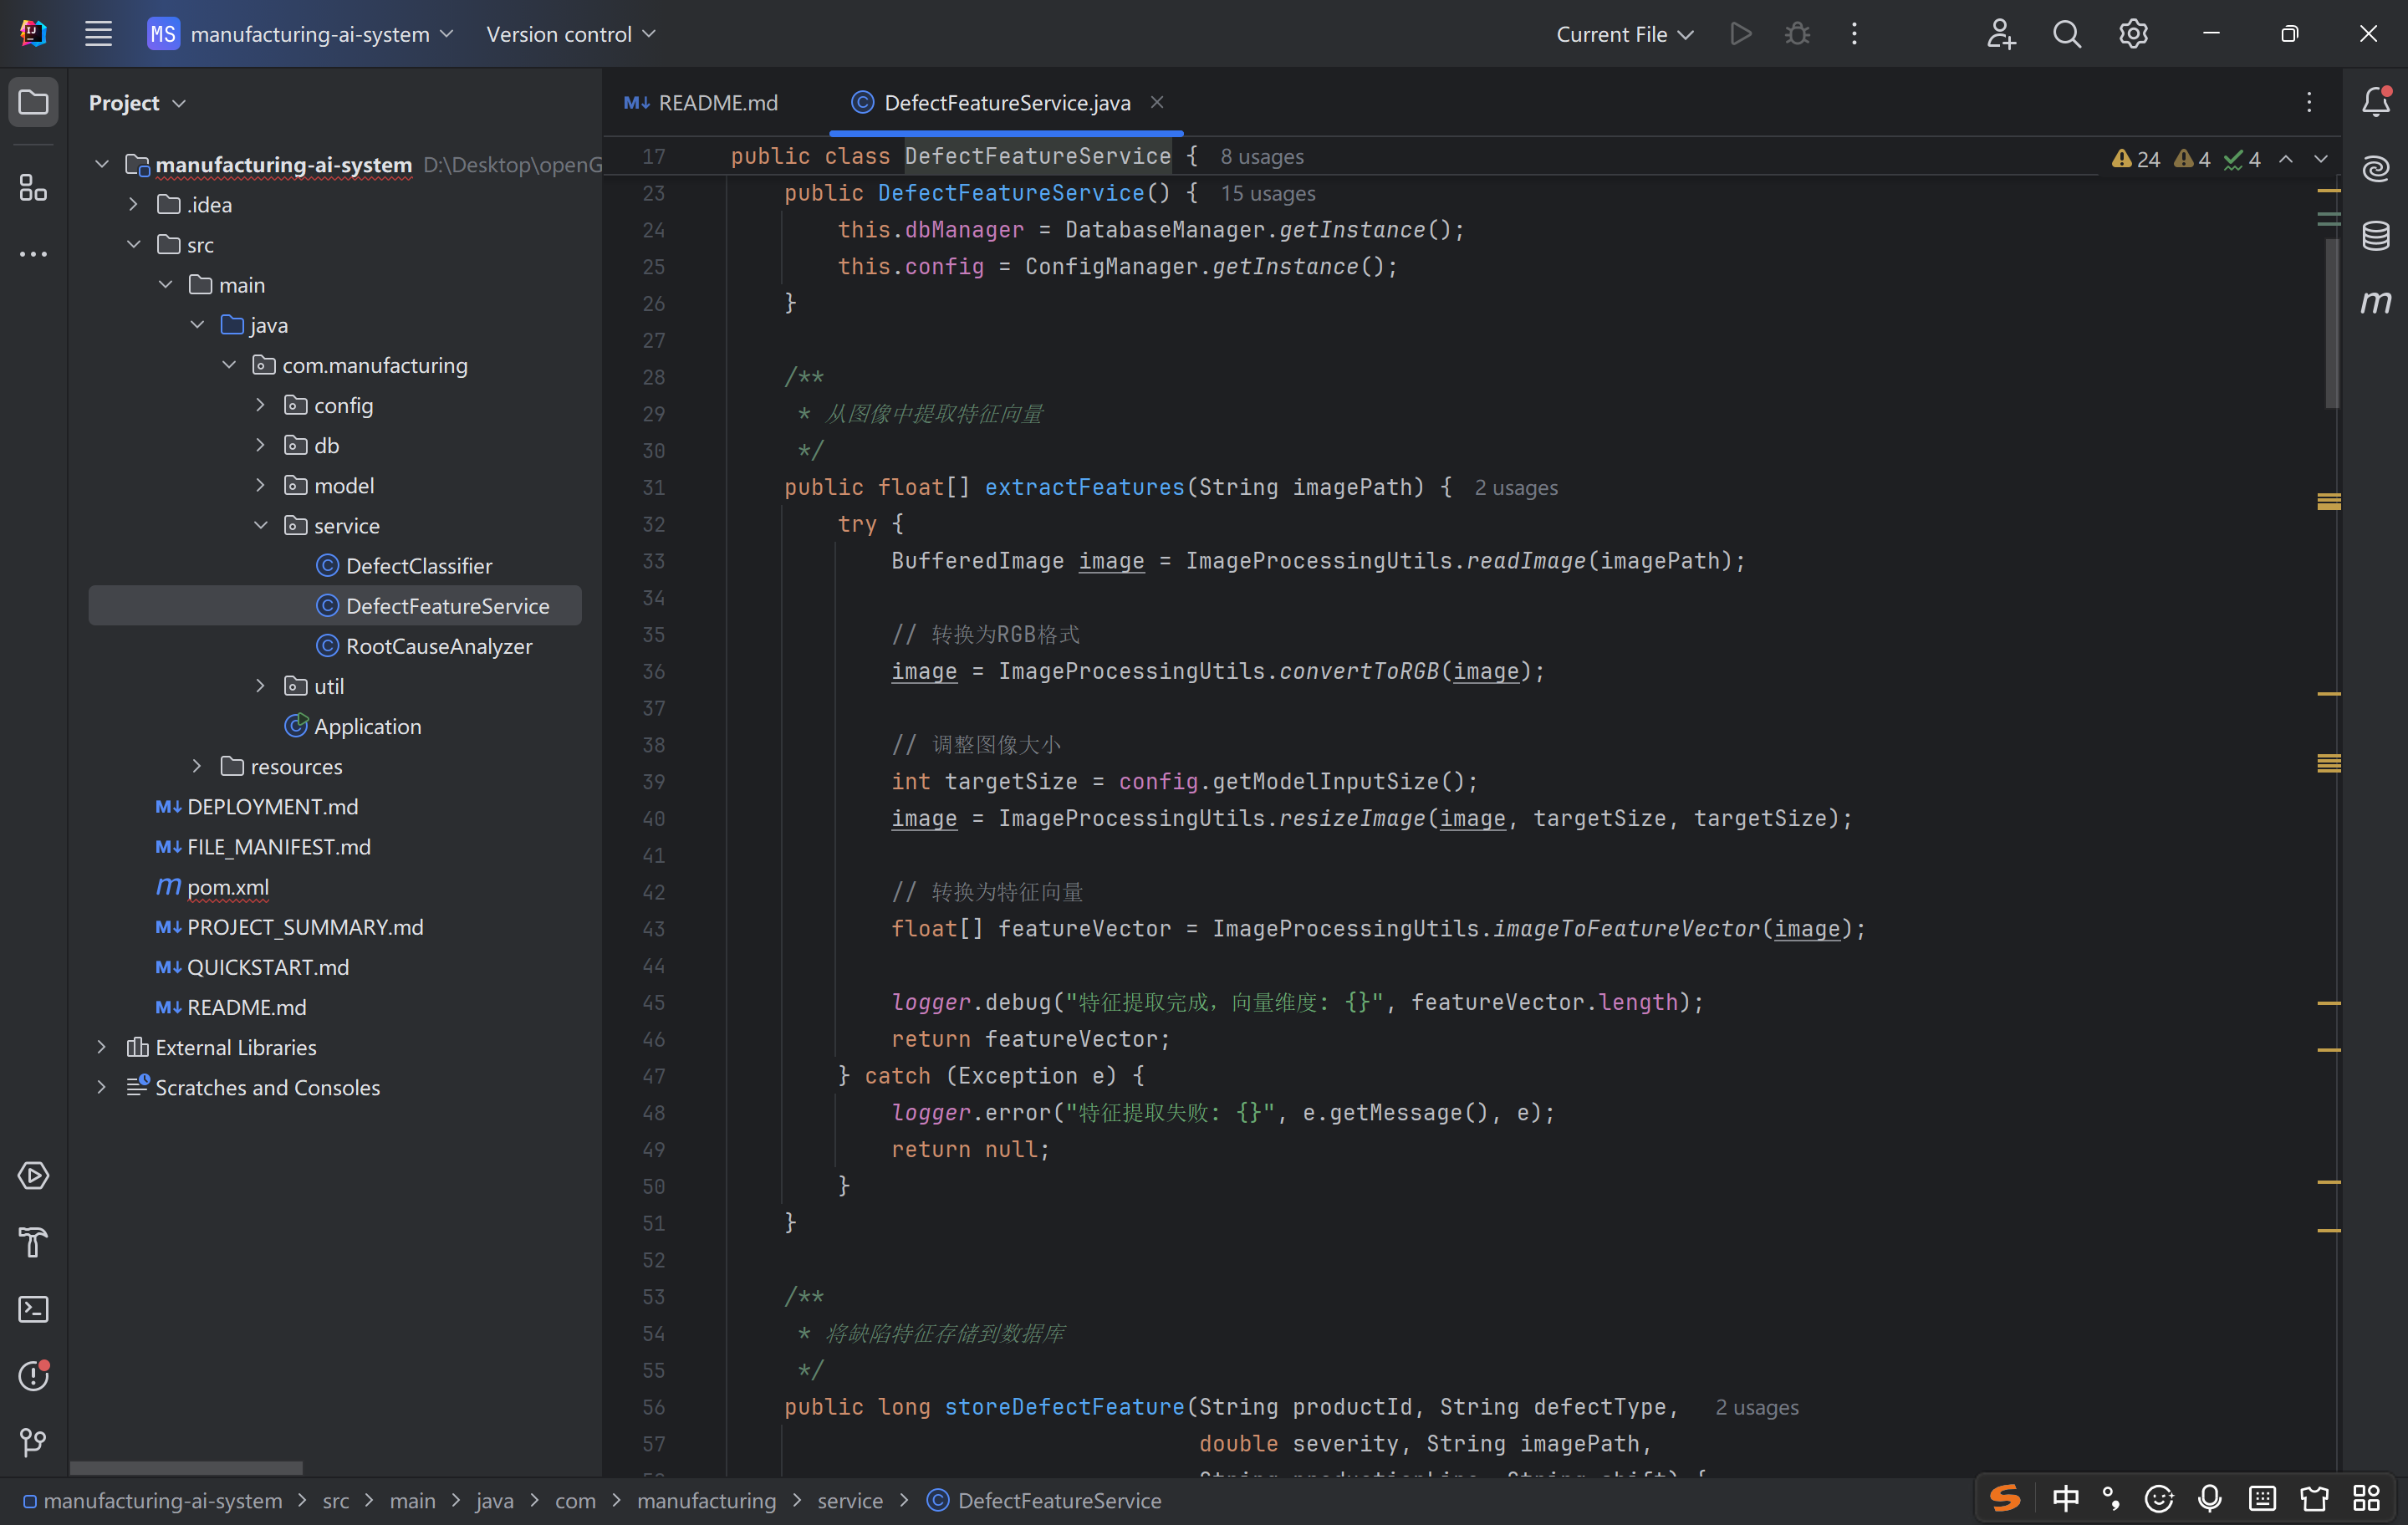Screen dimensions: 2408x1525
Task: Open RootCauseAnalyzer class in project tree
Action: click(x=438, y=646)
